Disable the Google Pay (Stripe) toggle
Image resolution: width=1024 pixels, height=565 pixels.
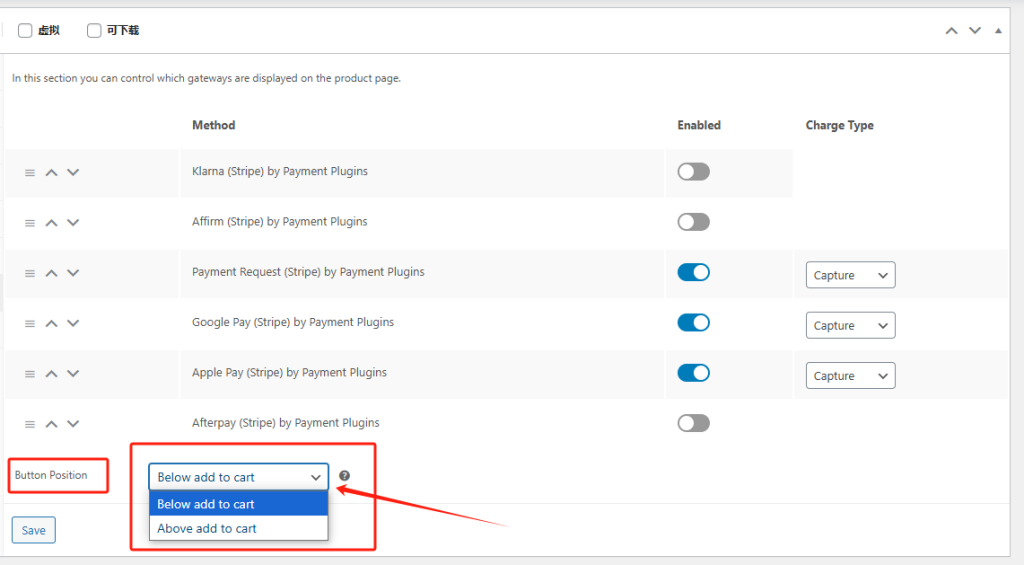[693, 322]
